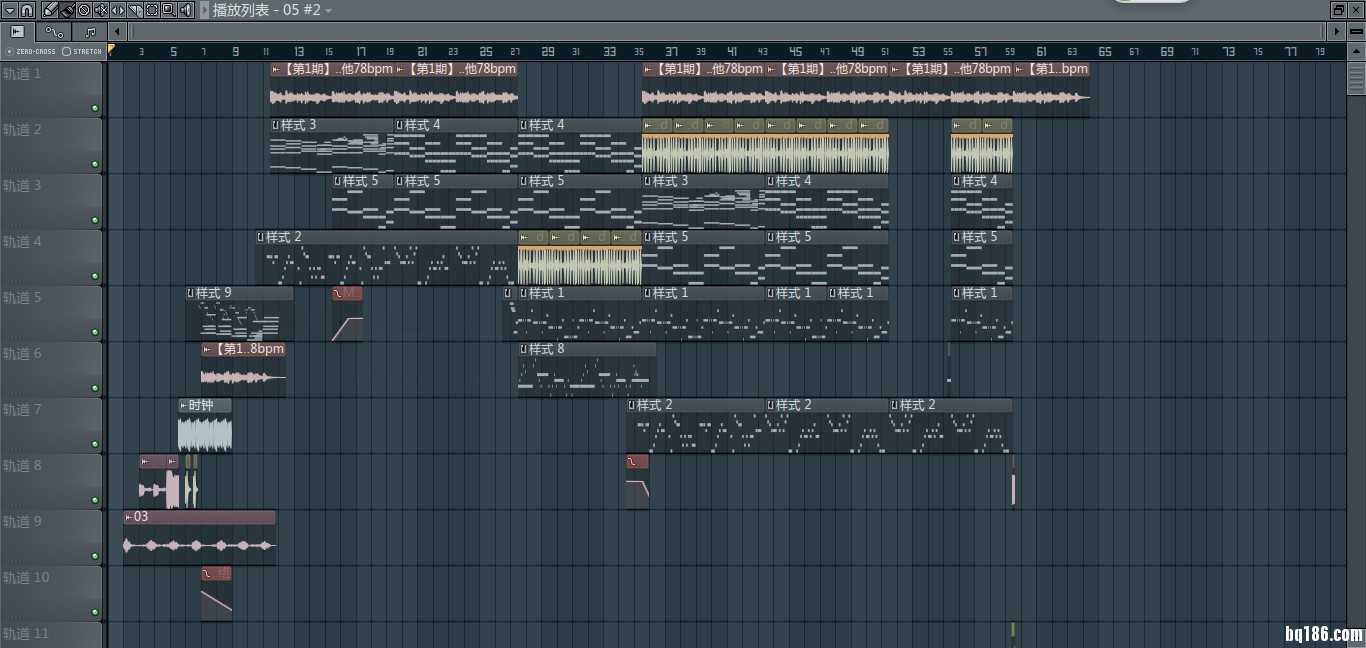The width and height of the screenshot is (1366, 648).
Task: Select the Mute tool in toolbar
Action: (x=100, y=10)
